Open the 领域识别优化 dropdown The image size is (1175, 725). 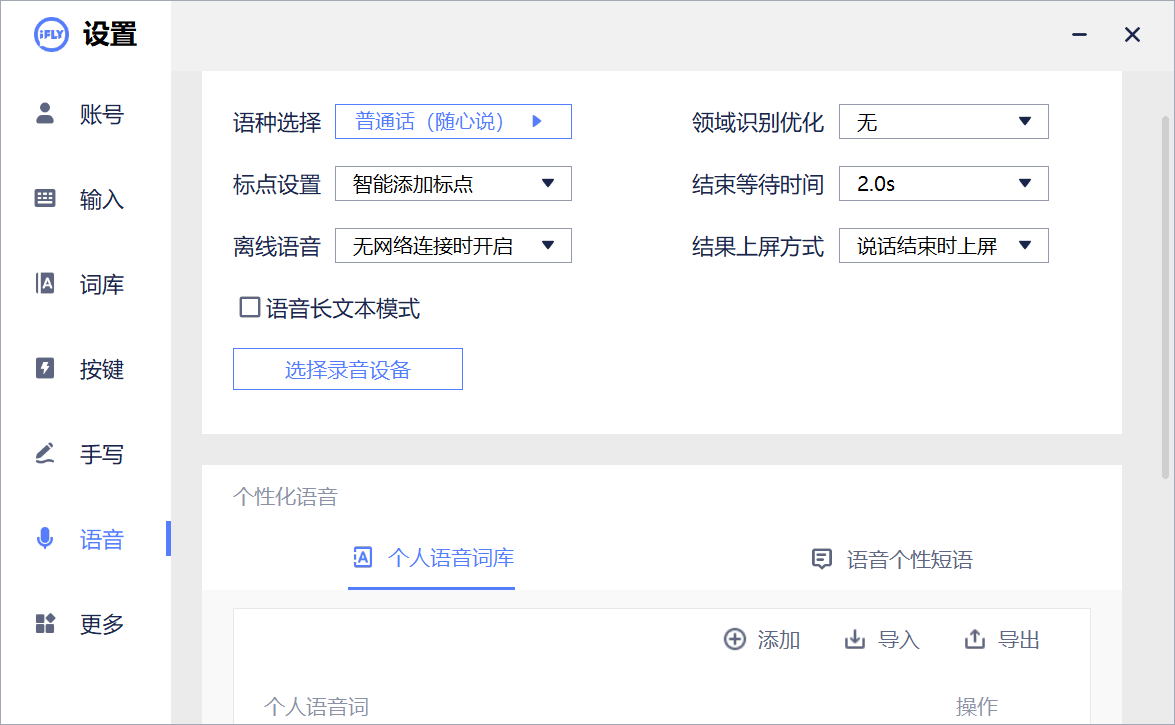tap(943, 121)
